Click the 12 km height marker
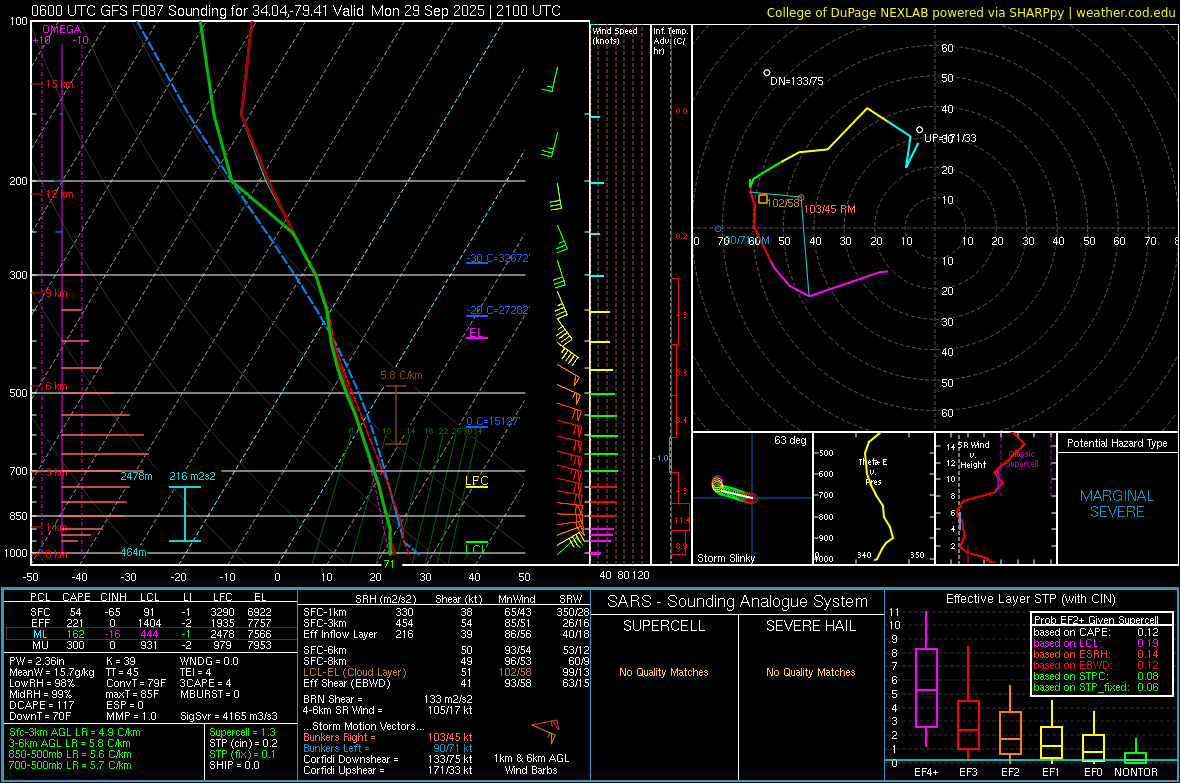 pyautogui.click(x=59, y=194)
